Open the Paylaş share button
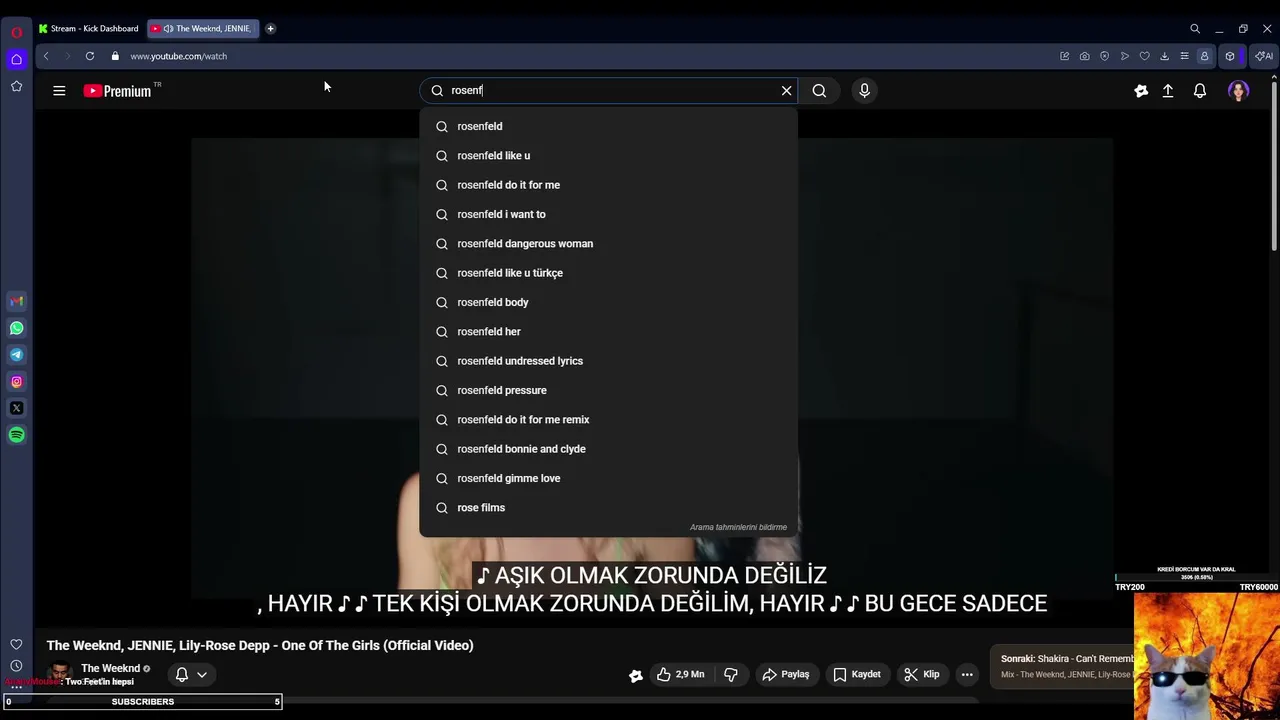1280x720 pixels. [785, 675]
